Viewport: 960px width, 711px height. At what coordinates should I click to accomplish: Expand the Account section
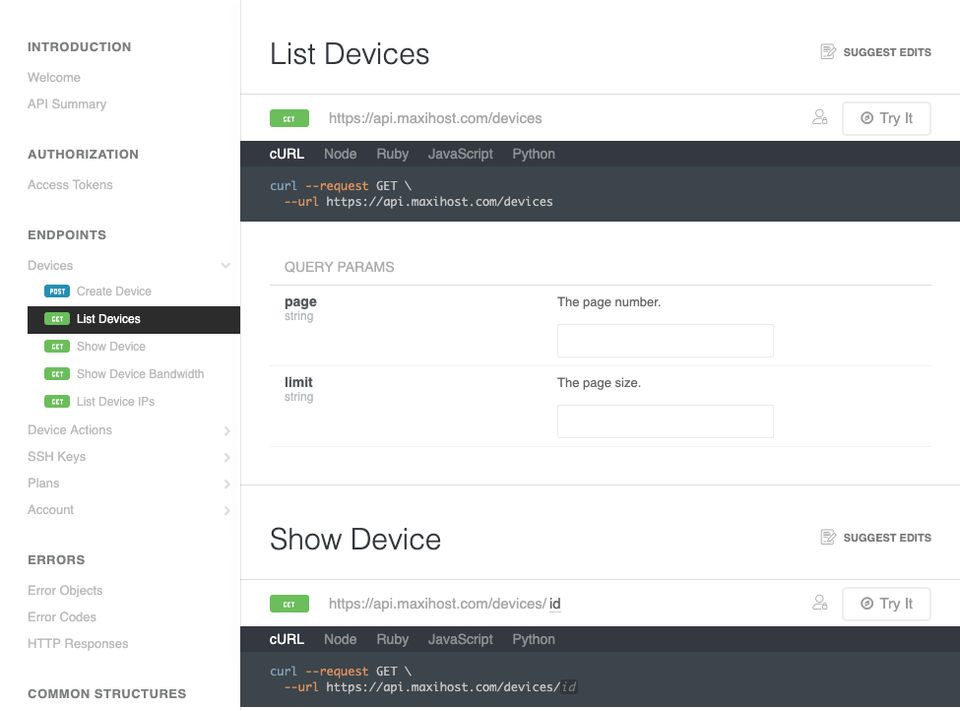coord(227,510)
